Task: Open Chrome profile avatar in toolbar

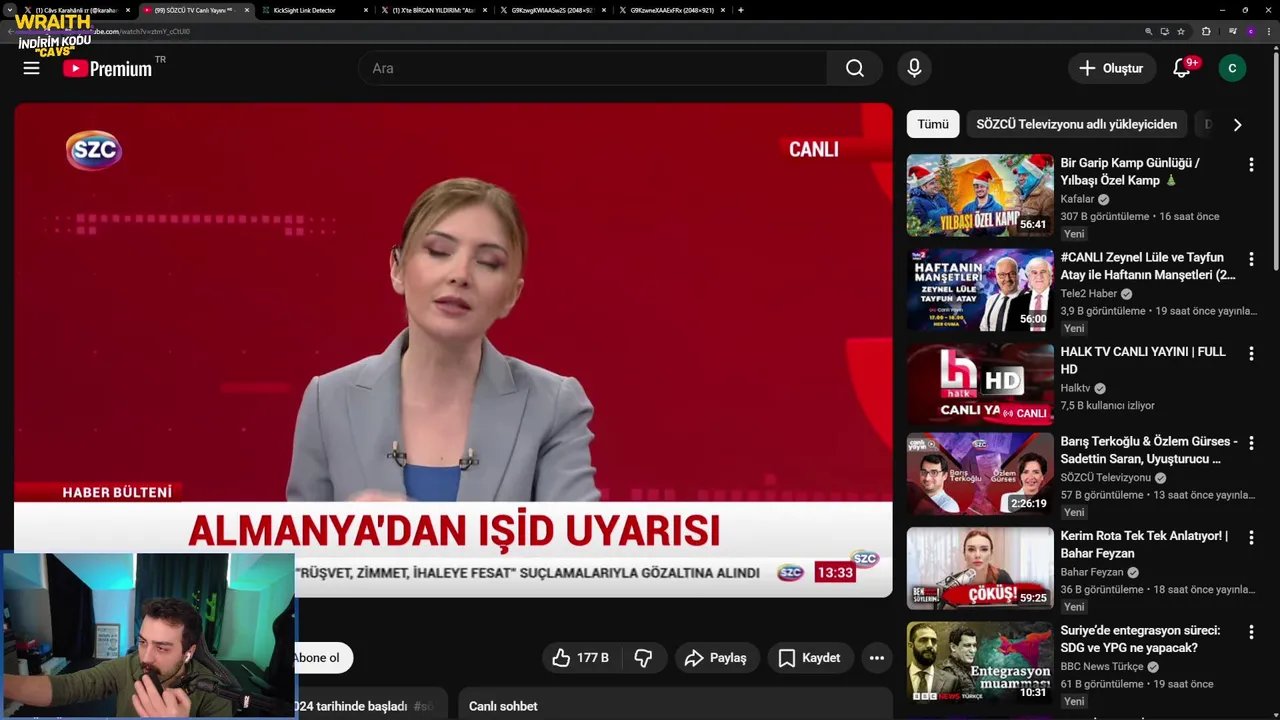Action: pos(1250,31)
